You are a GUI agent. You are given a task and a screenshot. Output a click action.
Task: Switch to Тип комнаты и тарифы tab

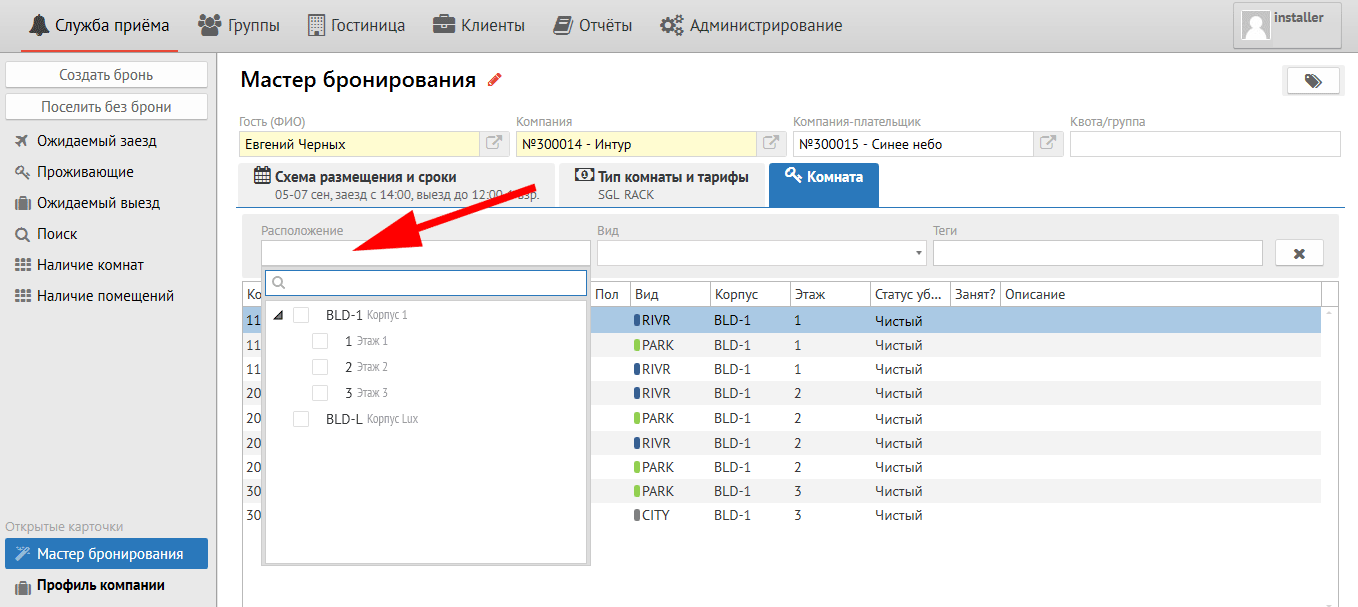[661, 185]
